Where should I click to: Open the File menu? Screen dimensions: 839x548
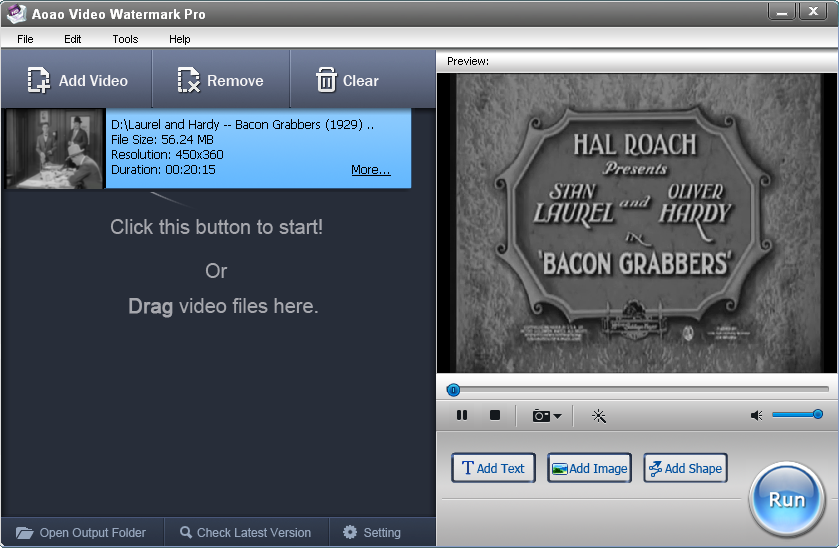click(25, 39)
